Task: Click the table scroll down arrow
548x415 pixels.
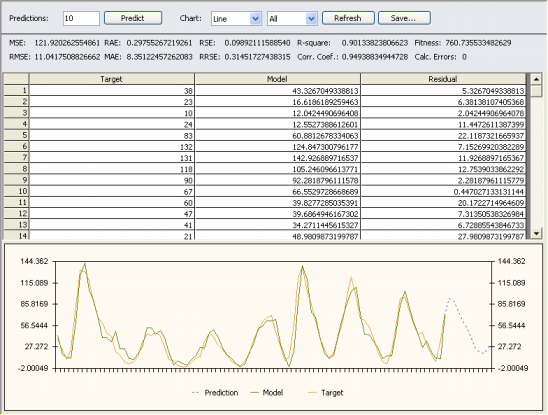Action: [x=536, y=233]
